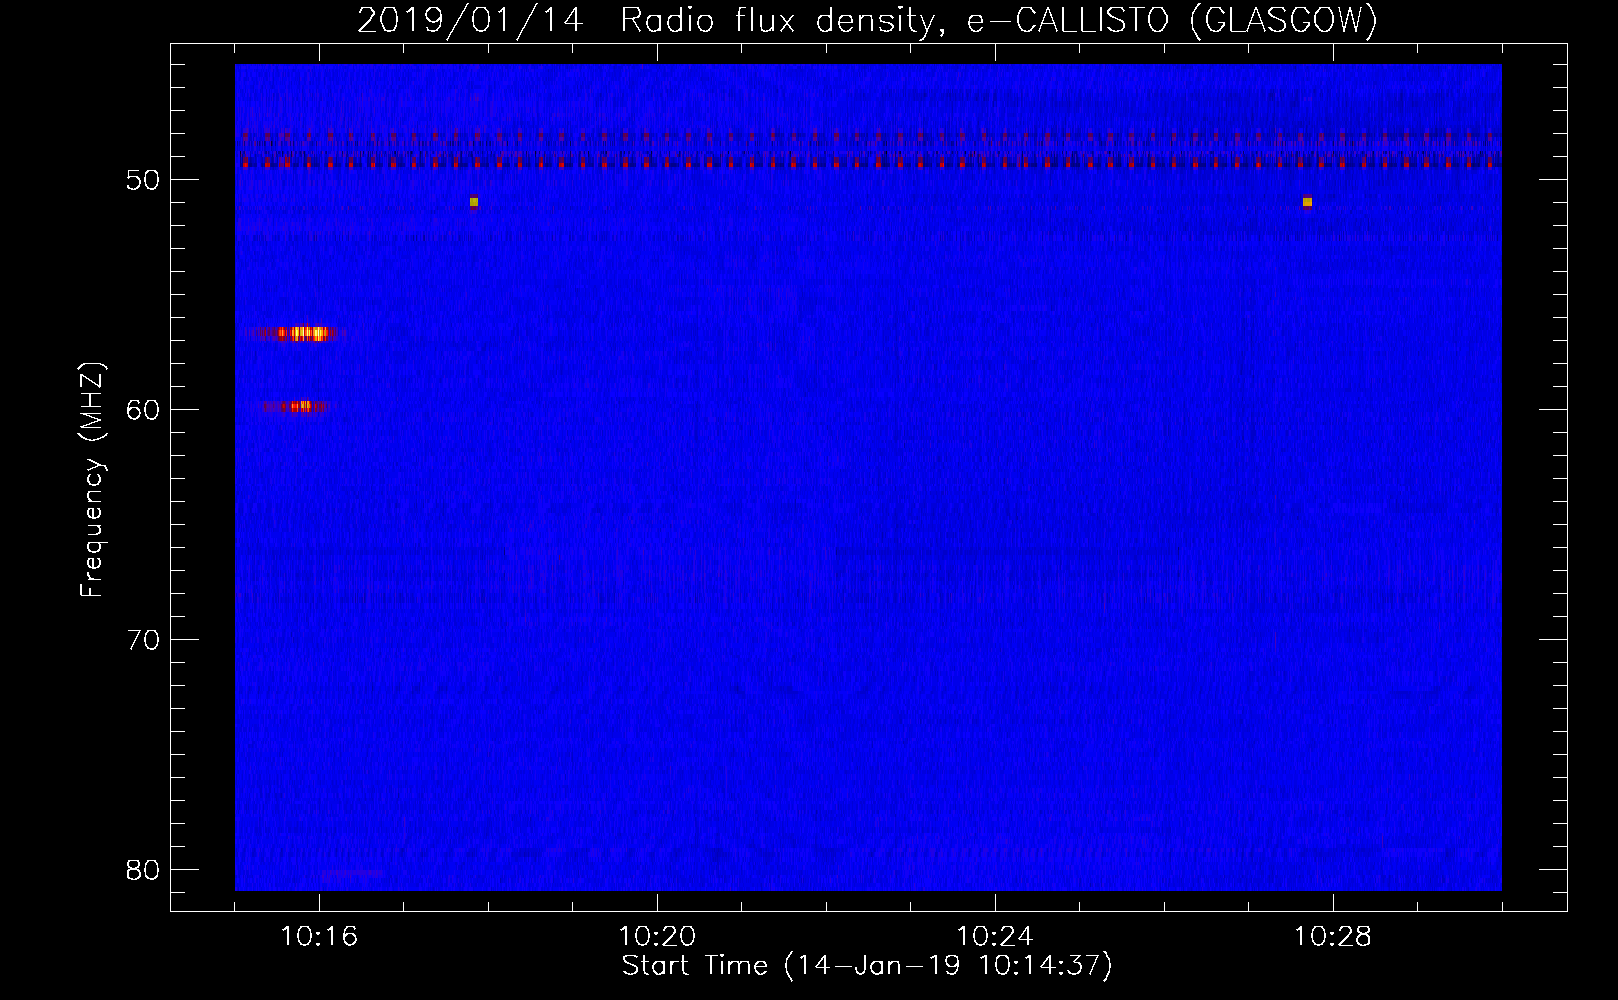The image size is (1618, 1000).
Task: Click the smaller burst at 60 MHz
Action: (x=295, y=406)
